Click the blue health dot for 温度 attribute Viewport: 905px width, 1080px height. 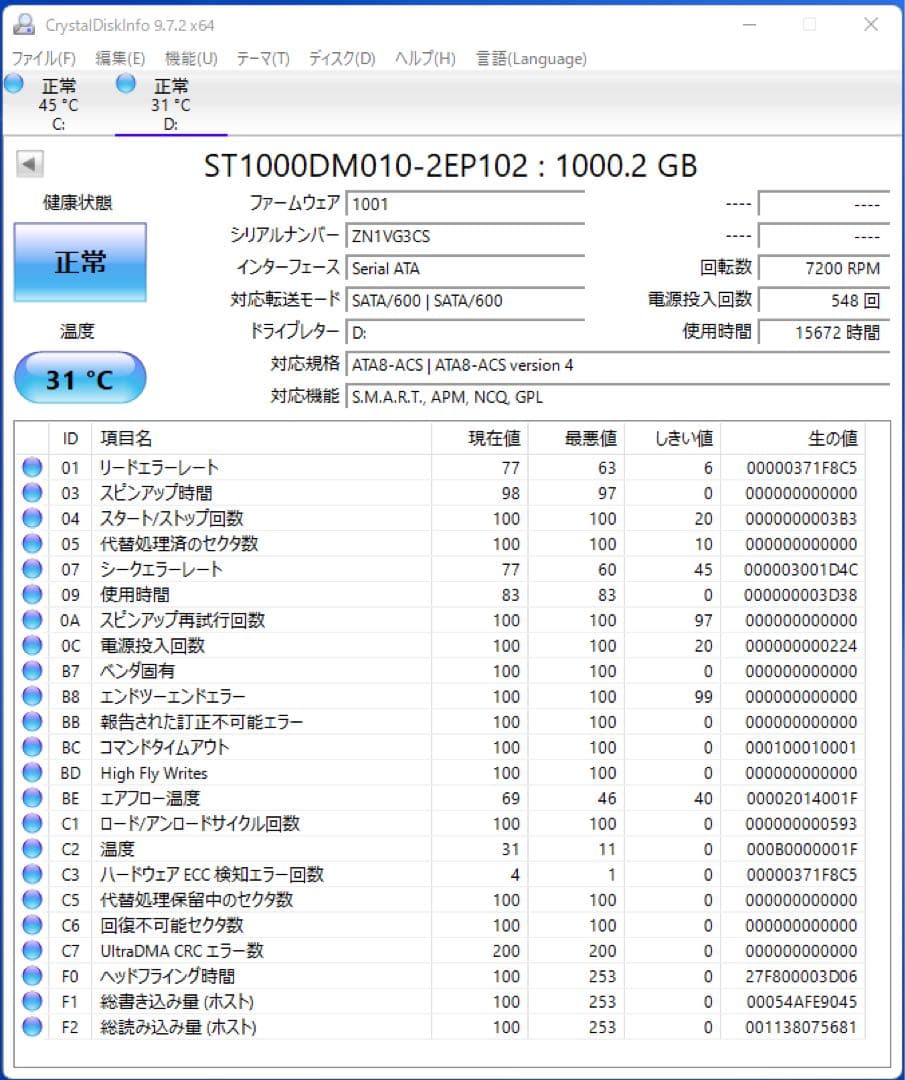tap(31, 849)
